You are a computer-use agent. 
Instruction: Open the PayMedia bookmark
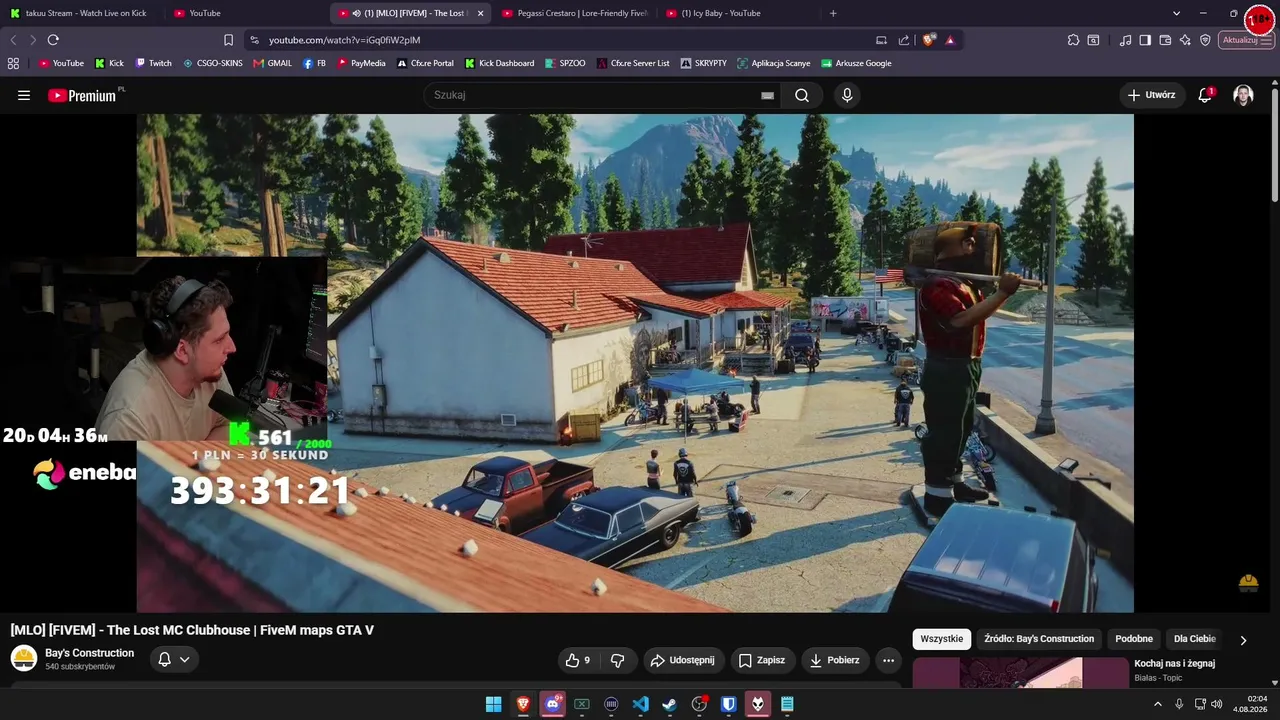pyautogui.click(x=361, y=63)
